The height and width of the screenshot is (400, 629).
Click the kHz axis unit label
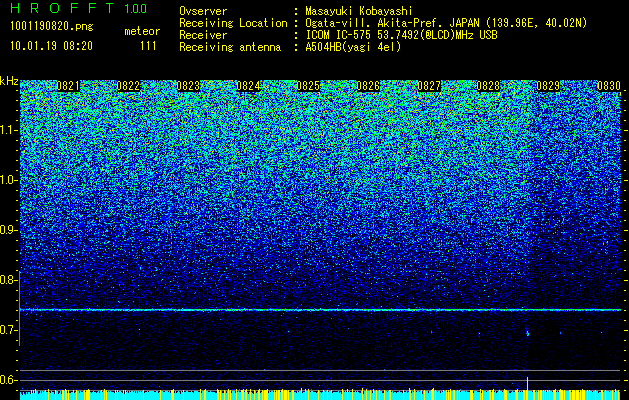coord(9,81)
